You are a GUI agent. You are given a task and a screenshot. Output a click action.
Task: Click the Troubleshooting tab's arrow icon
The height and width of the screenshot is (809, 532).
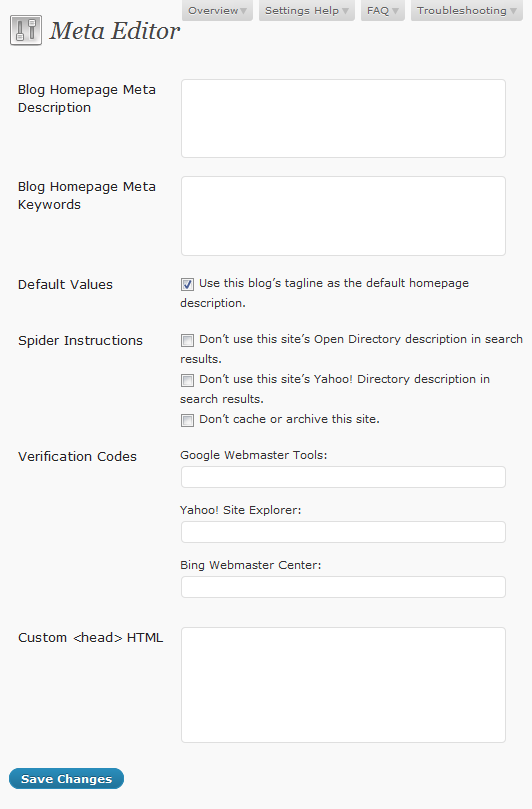[x=513, y=11]
